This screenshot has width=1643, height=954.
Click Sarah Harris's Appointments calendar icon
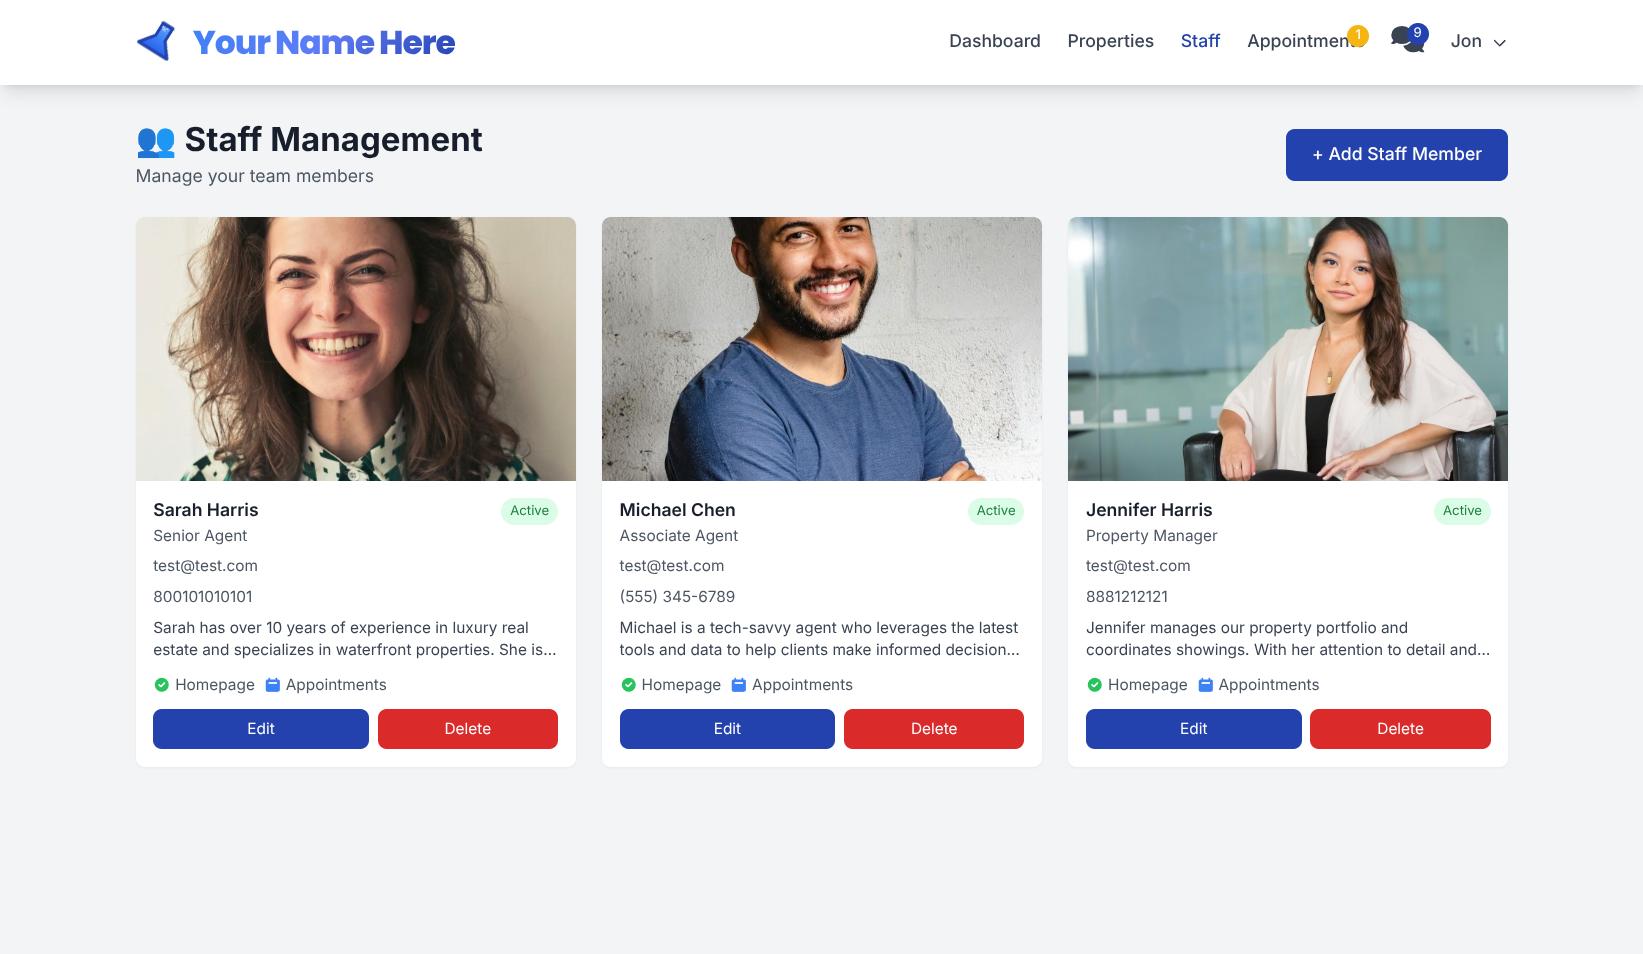[x=272, y=685]
